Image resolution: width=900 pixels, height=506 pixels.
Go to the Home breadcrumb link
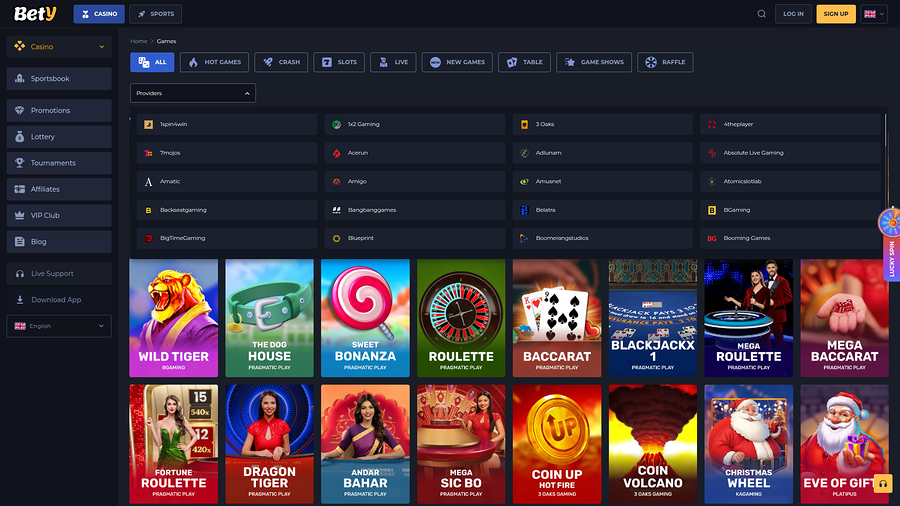click(x=138, y=41)
